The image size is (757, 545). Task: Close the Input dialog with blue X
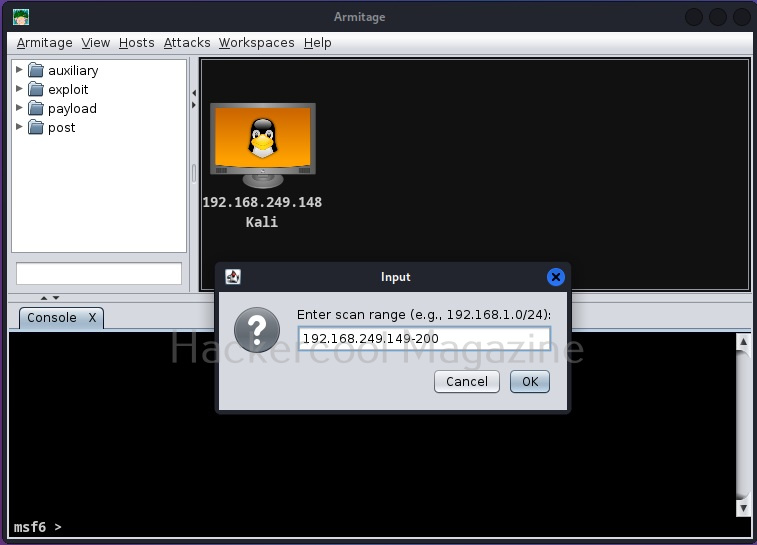[x=556, y=277]
